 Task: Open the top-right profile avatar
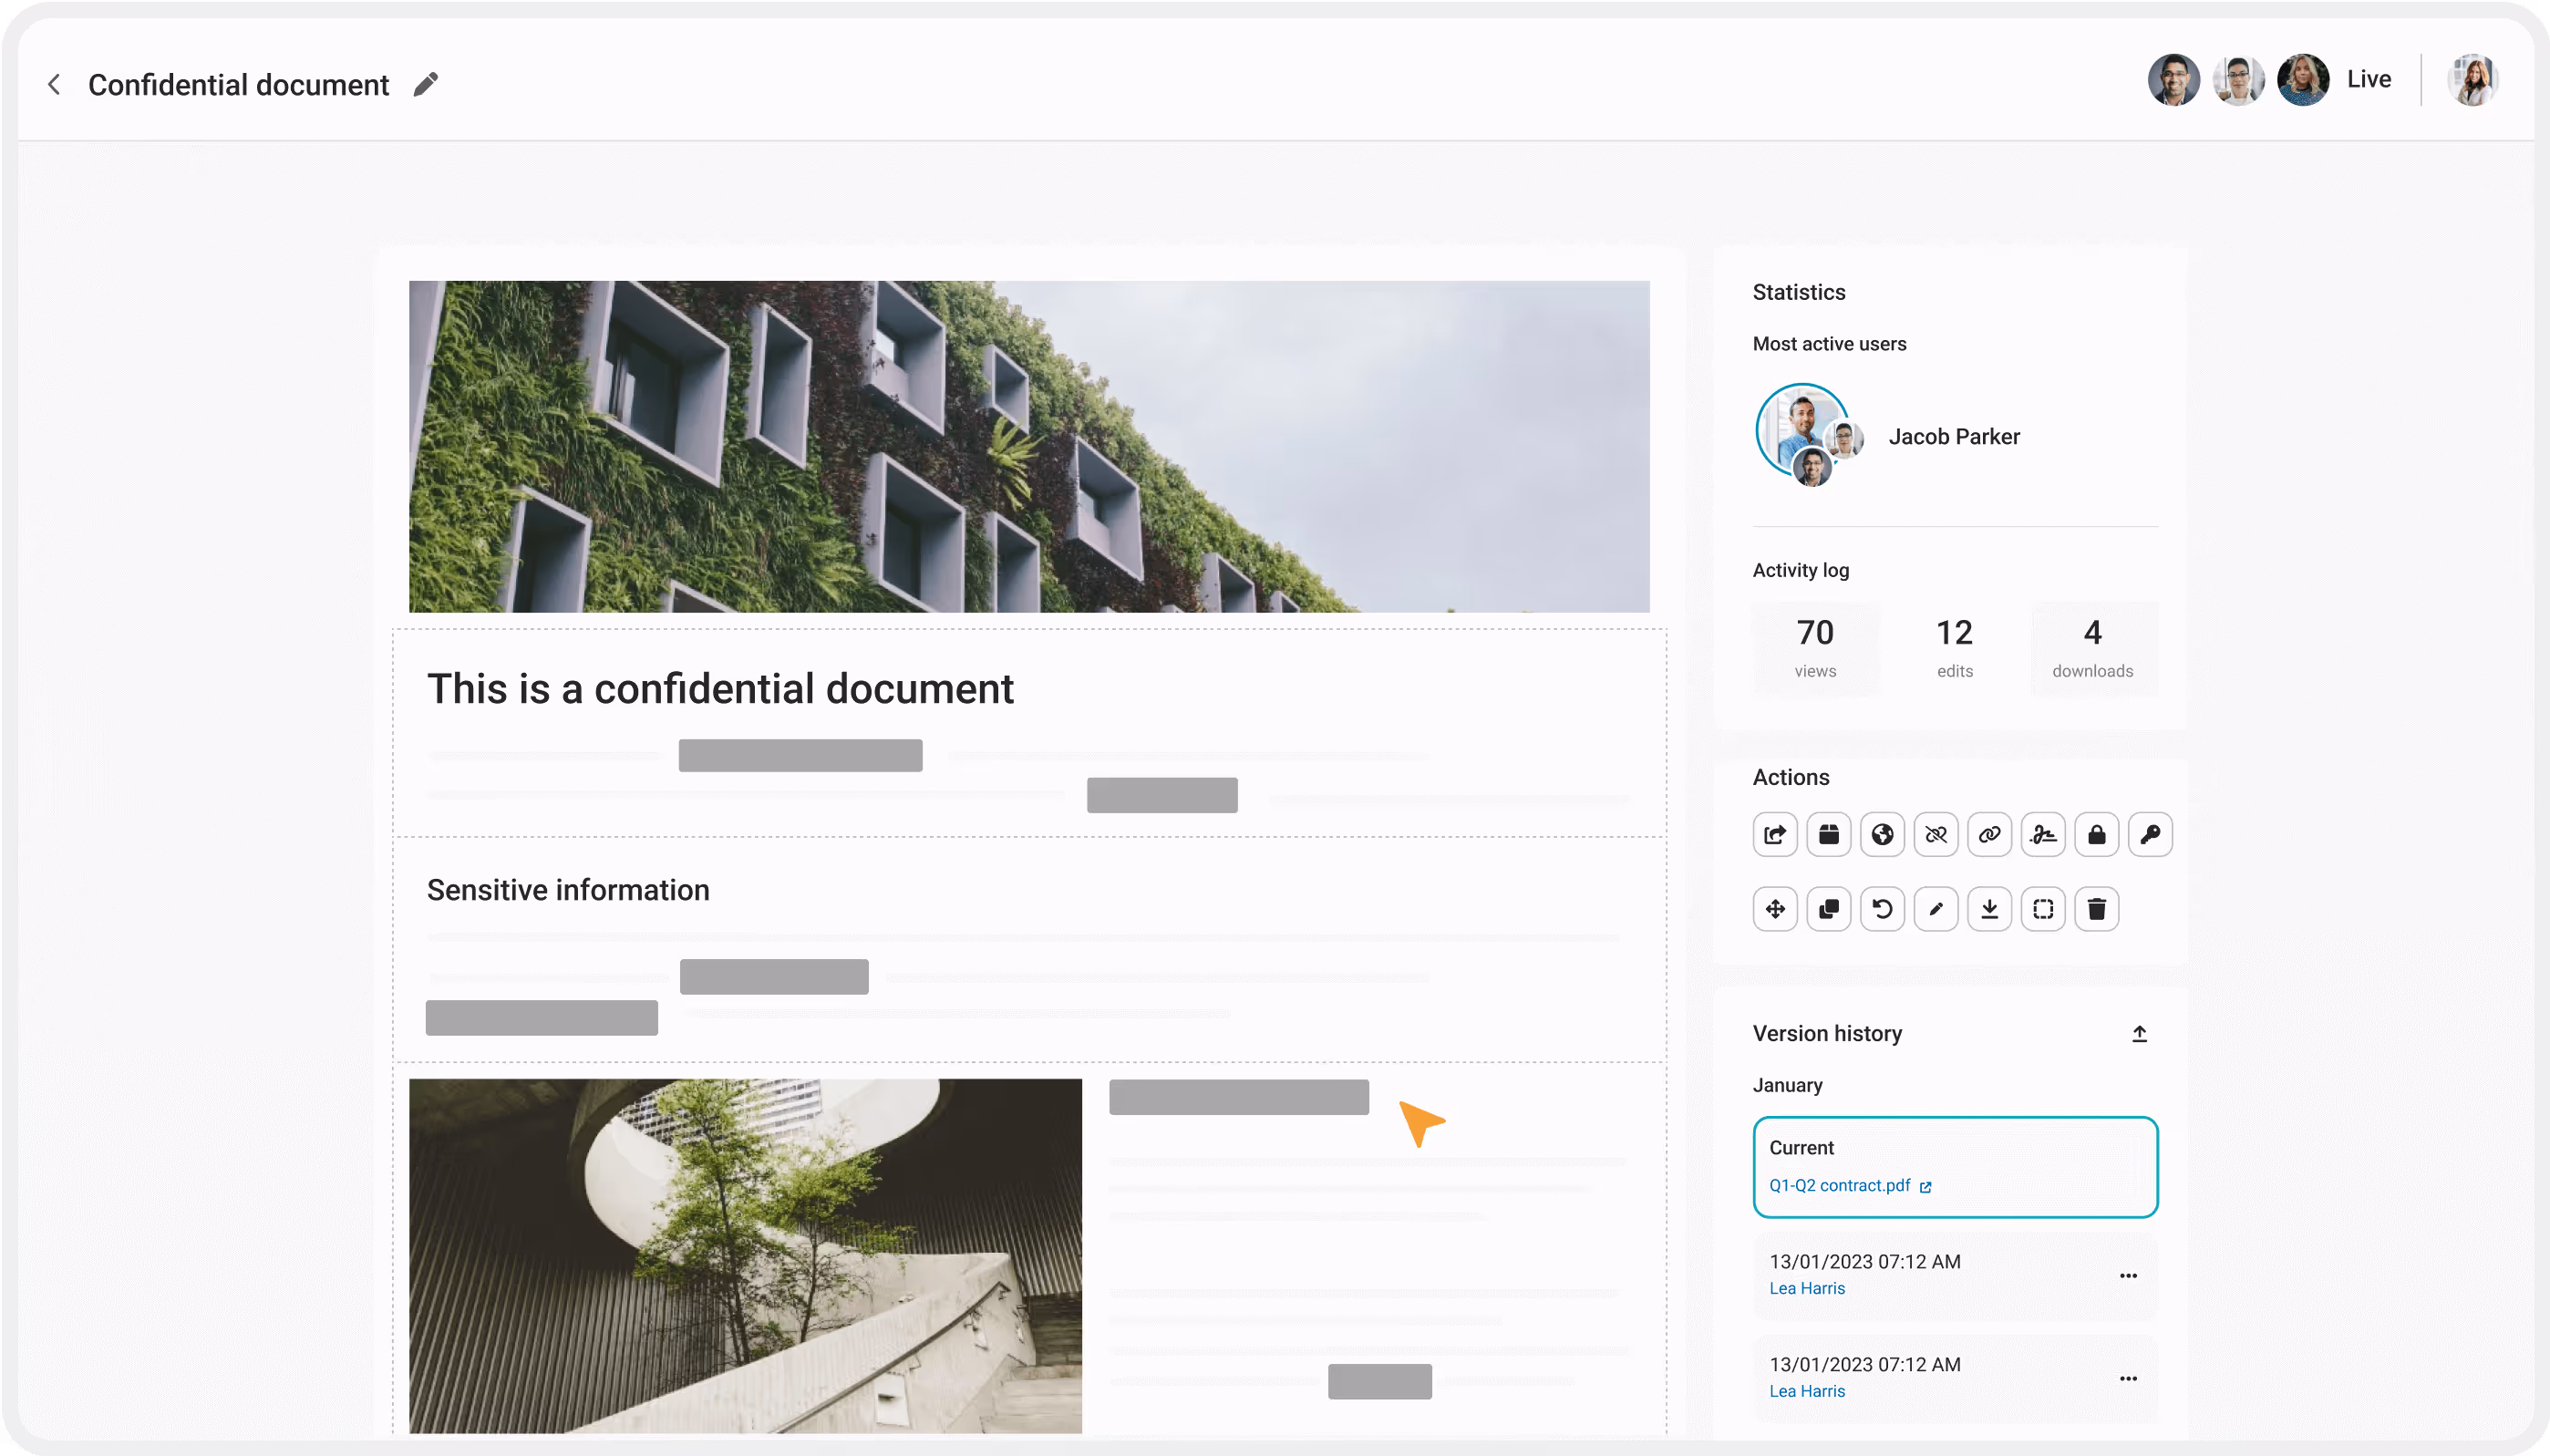point(2473,80)
